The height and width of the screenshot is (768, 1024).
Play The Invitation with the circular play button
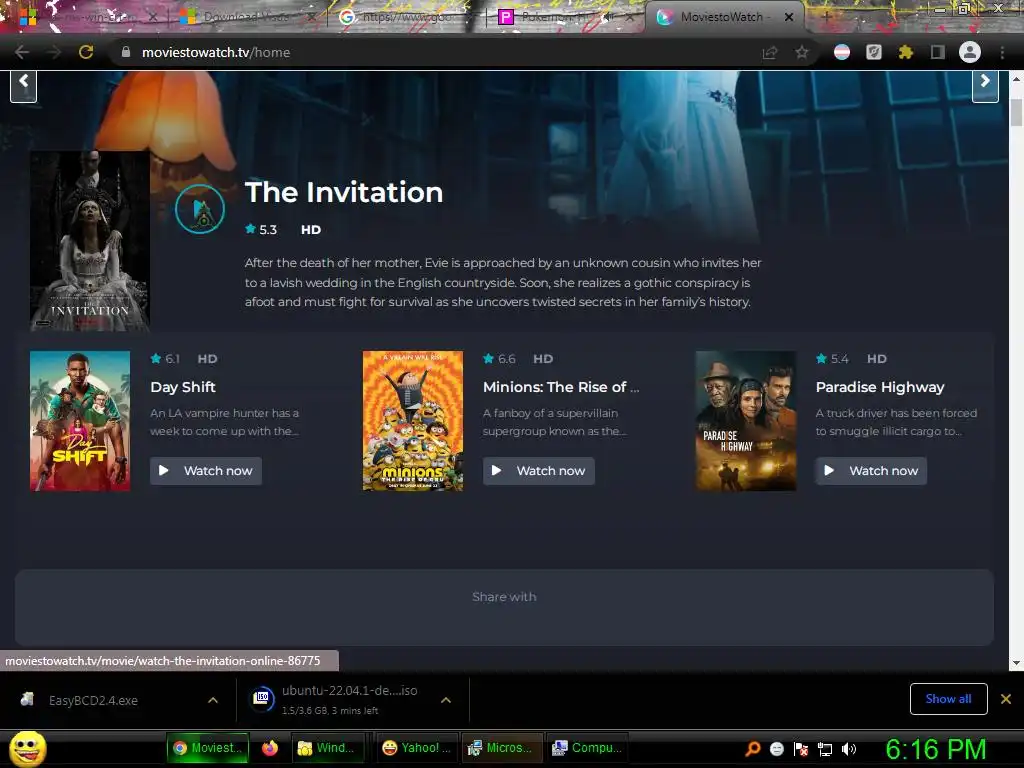(x=200, y=209)
